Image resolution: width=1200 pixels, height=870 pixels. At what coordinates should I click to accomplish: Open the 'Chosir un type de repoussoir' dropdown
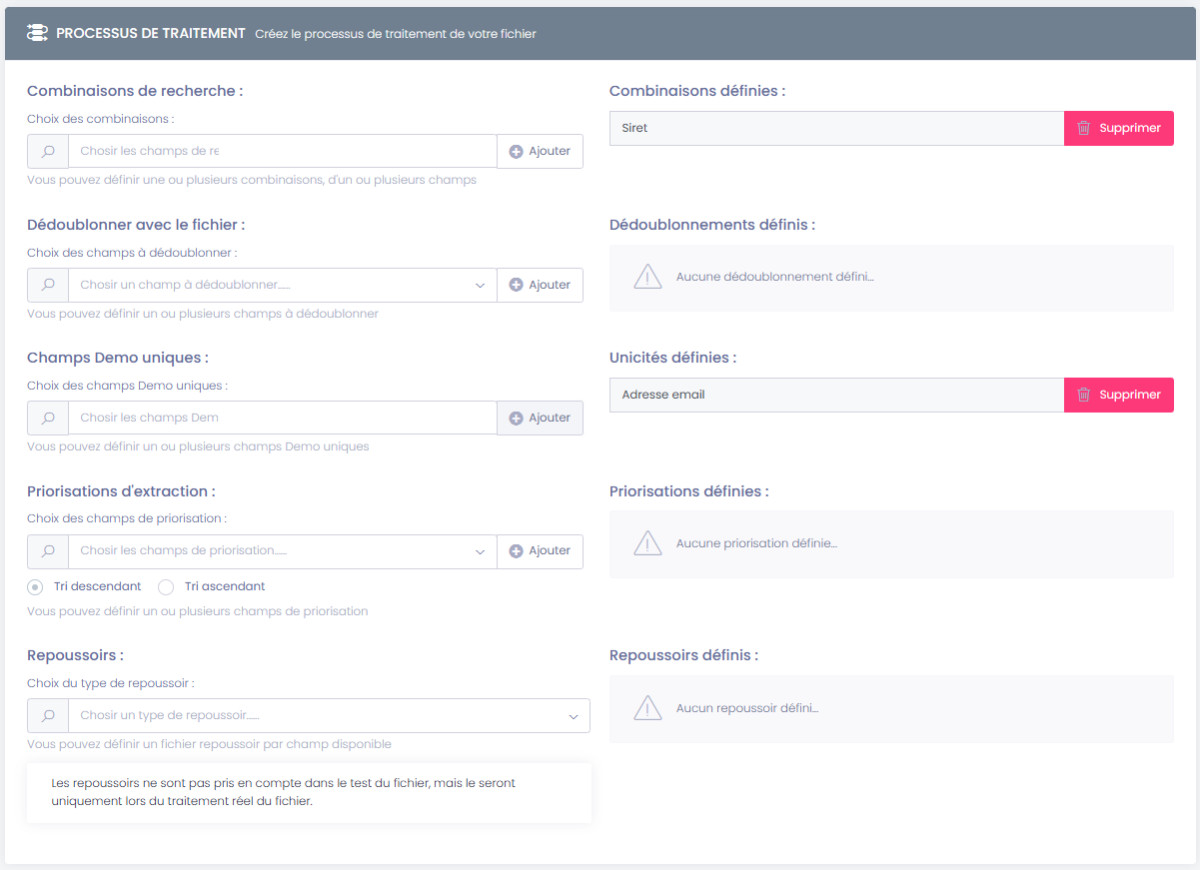point(328,716)
